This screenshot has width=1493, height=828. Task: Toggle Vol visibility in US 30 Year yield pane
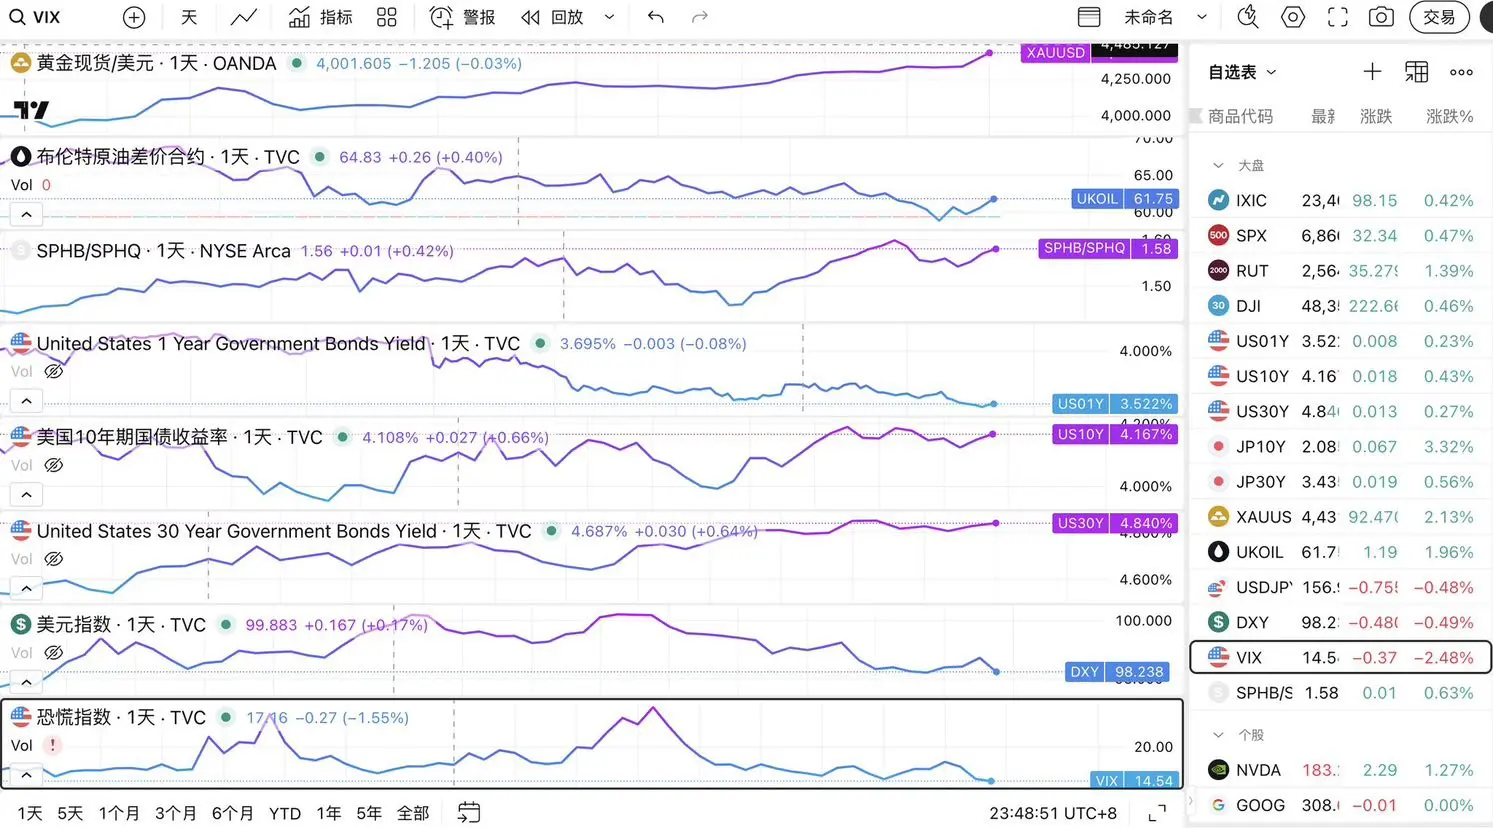(54, 559)
